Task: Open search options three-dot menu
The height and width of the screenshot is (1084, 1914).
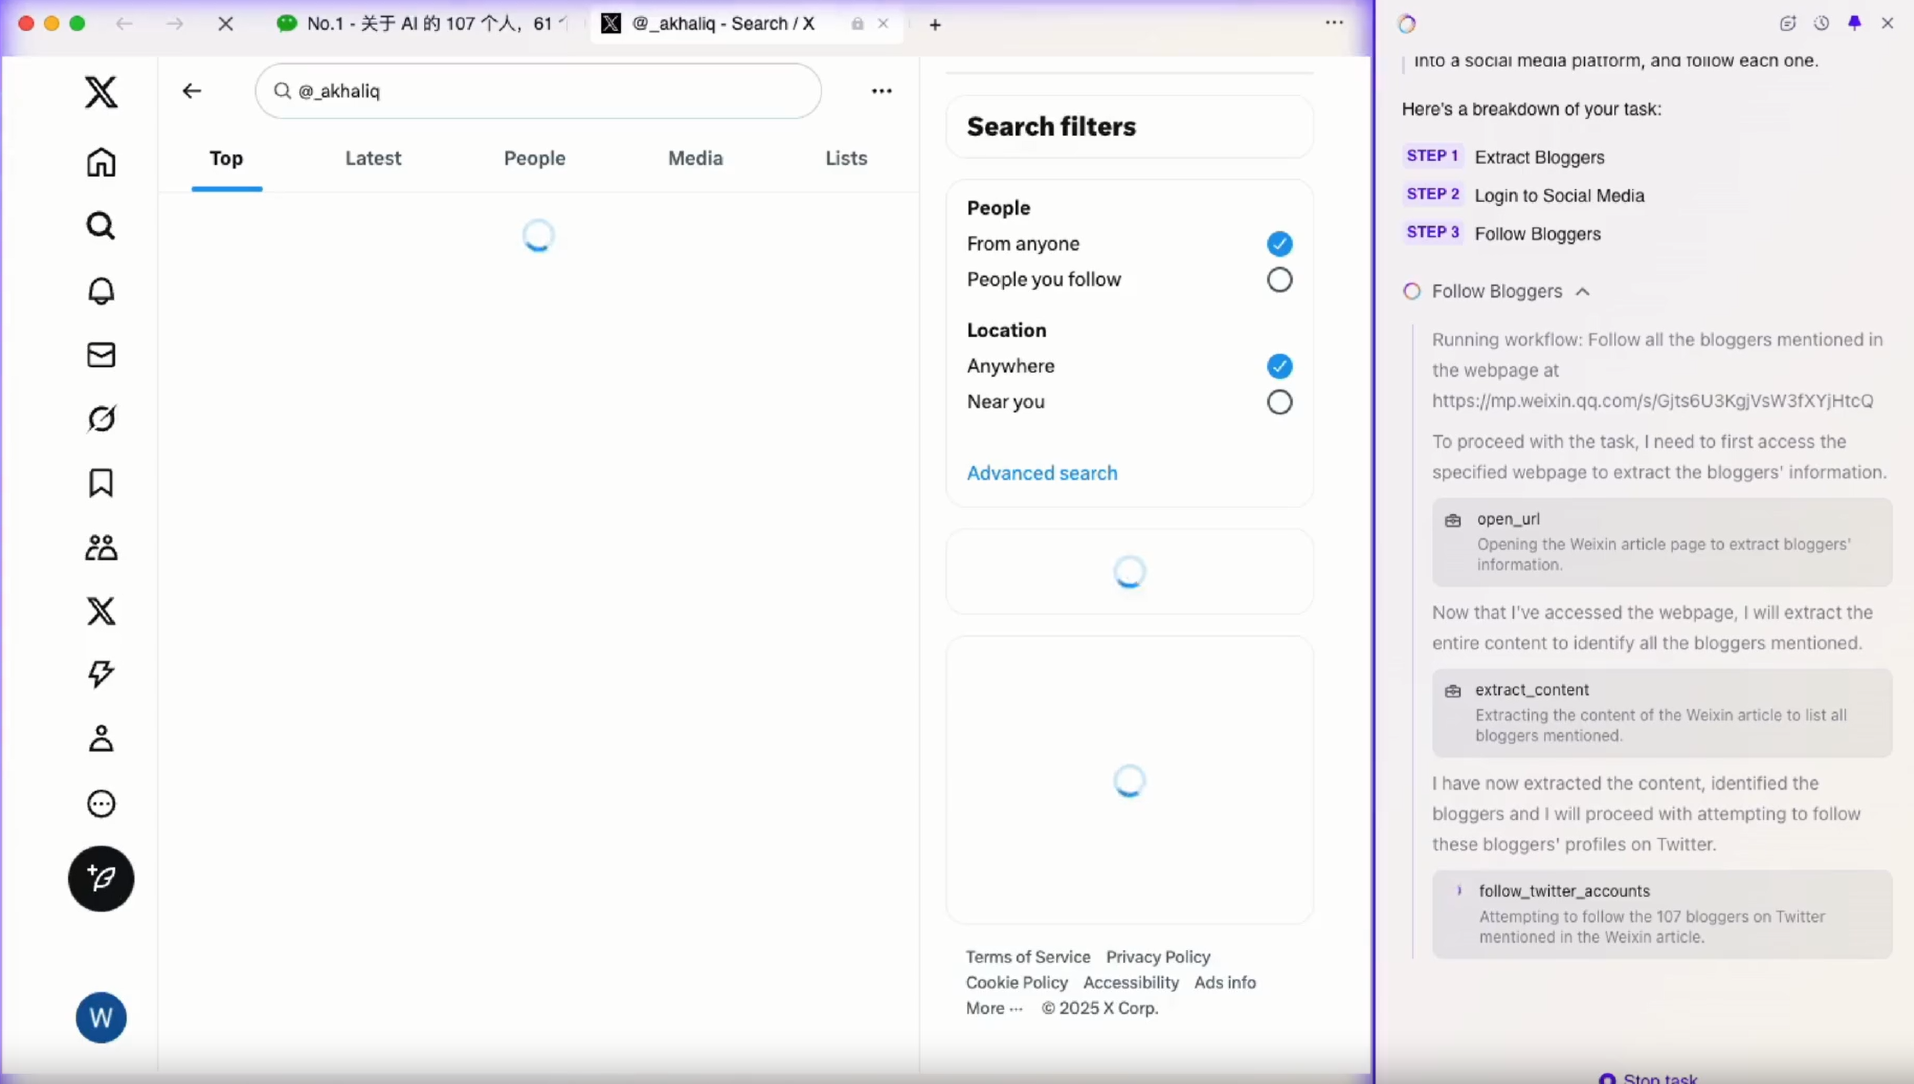Action: pos(881,91)
